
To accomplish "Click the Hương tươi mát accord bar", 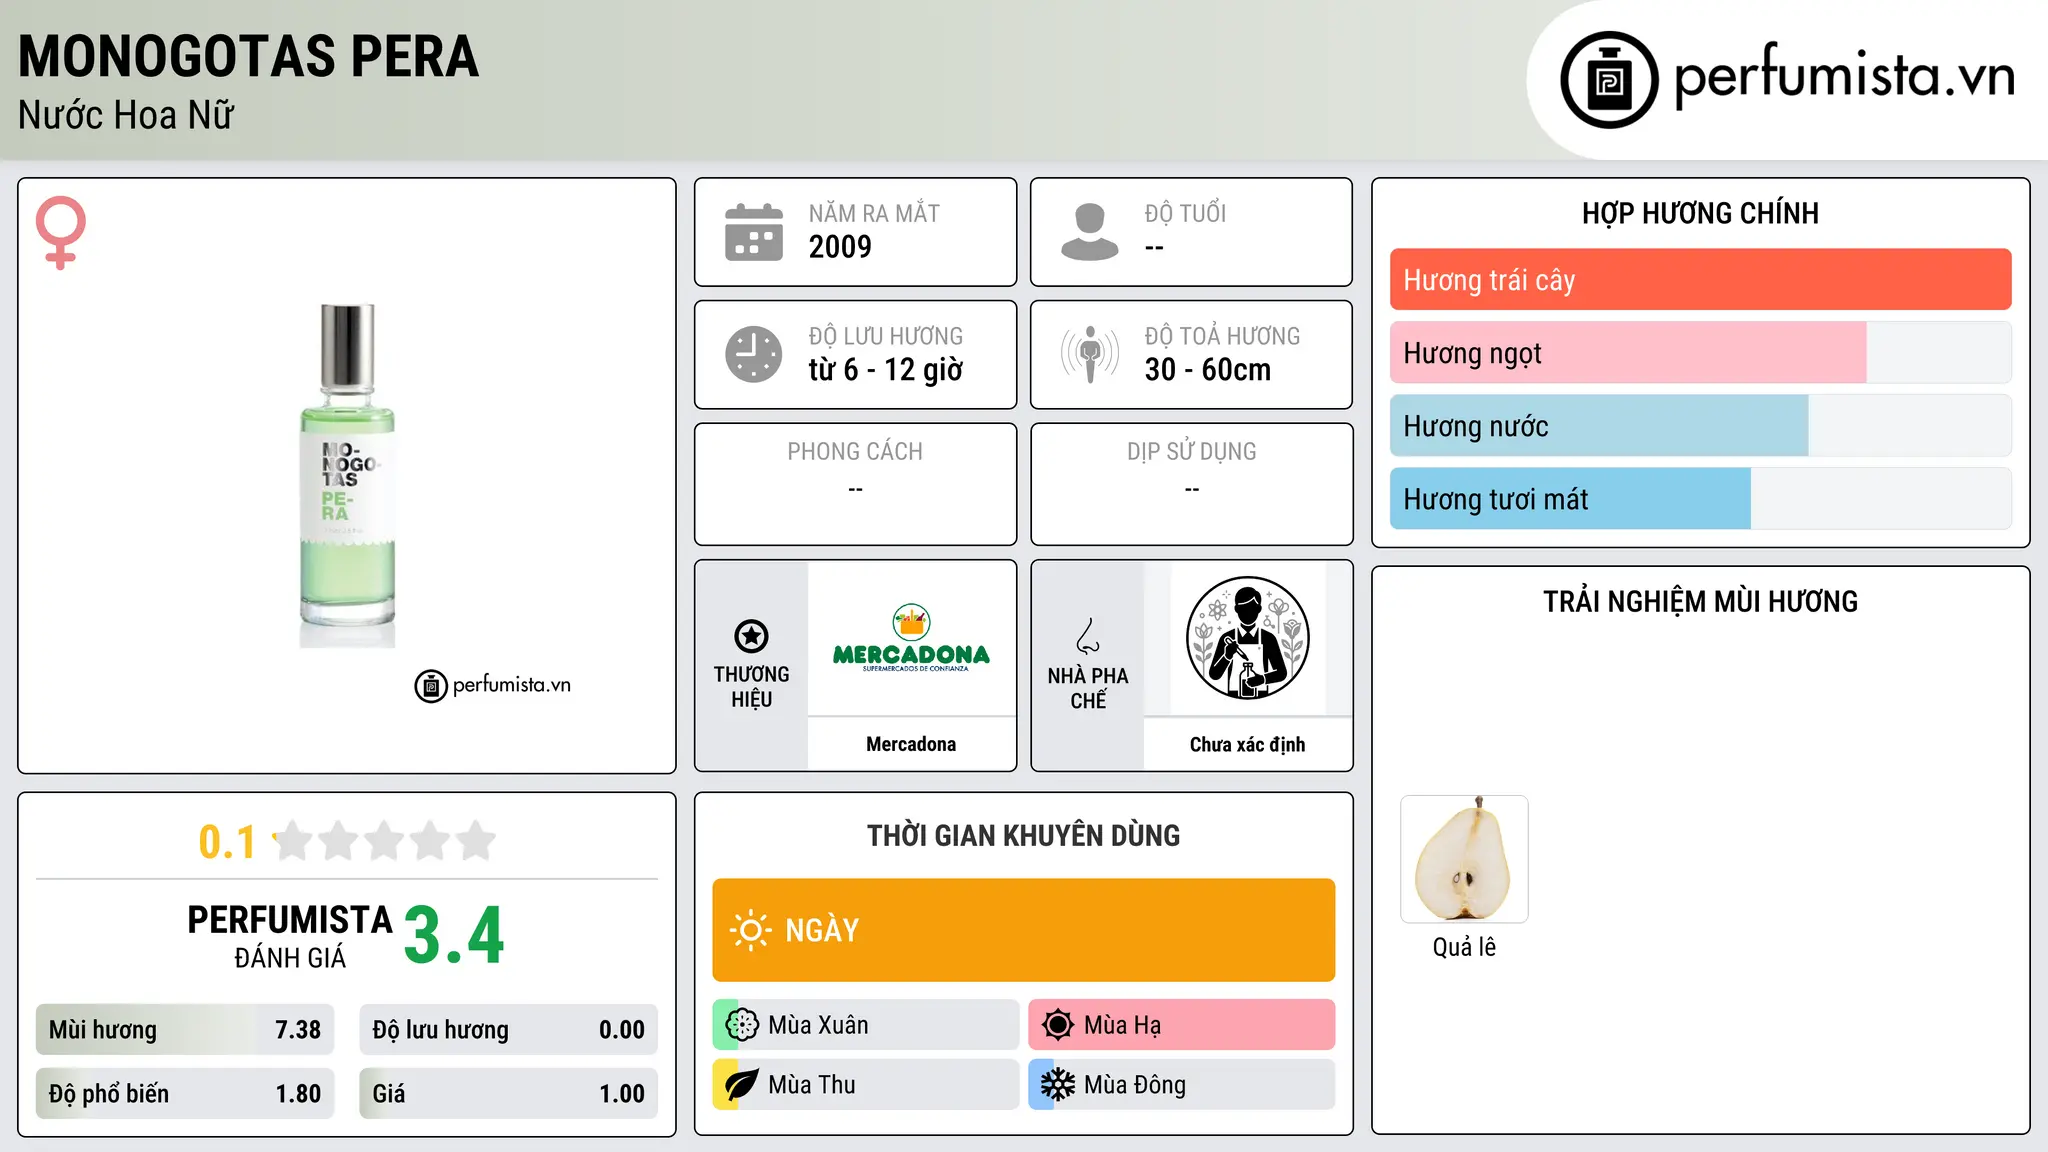I will pyautogui.click(x=1700, y=499).
